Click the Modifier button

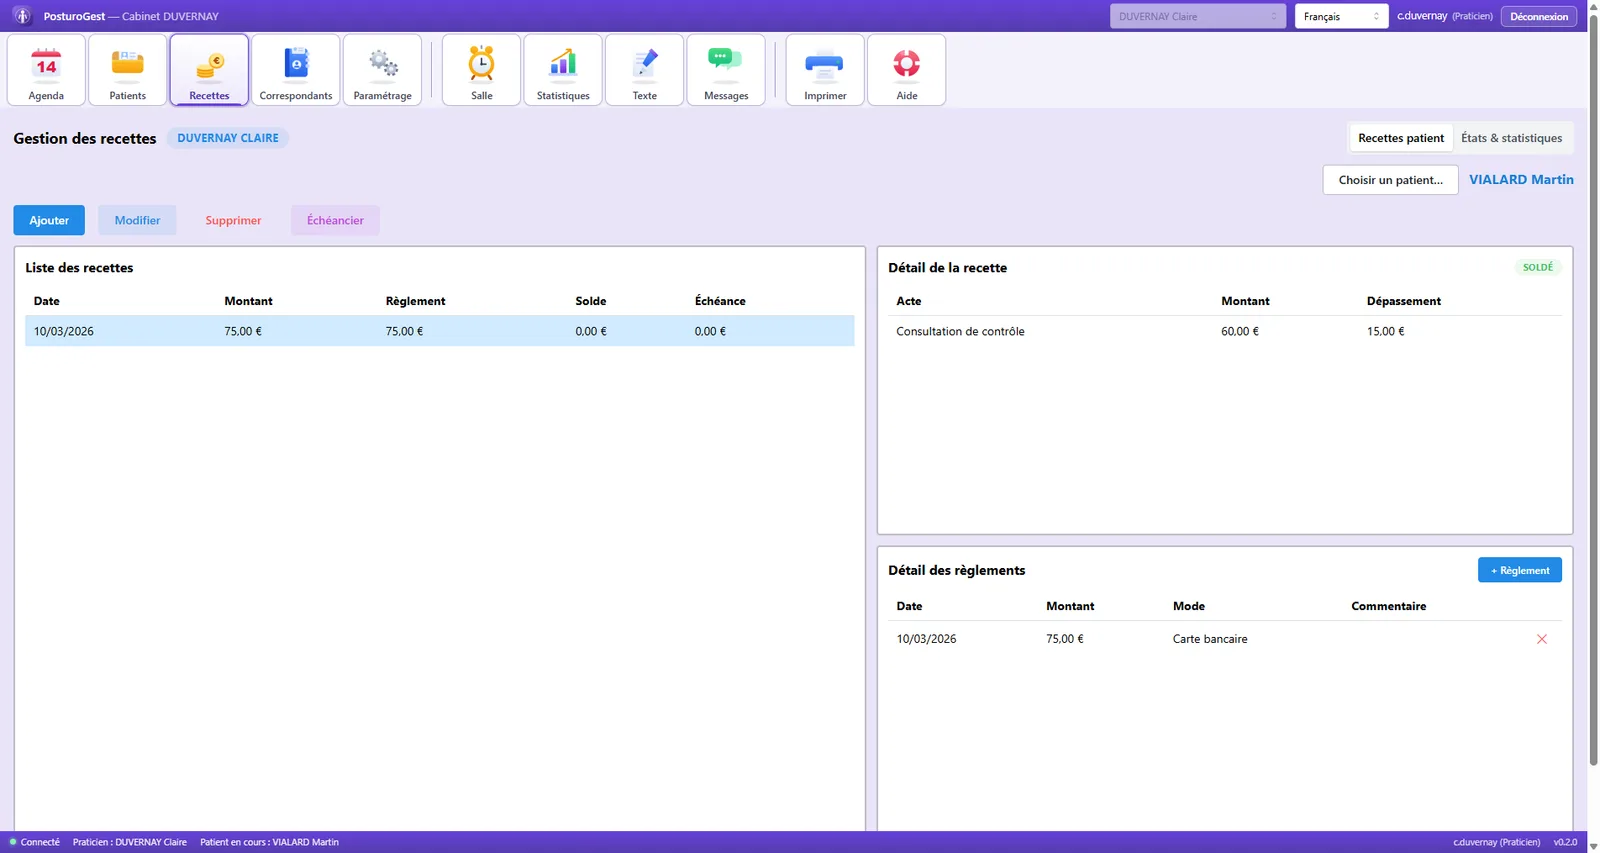coord(137,220)
